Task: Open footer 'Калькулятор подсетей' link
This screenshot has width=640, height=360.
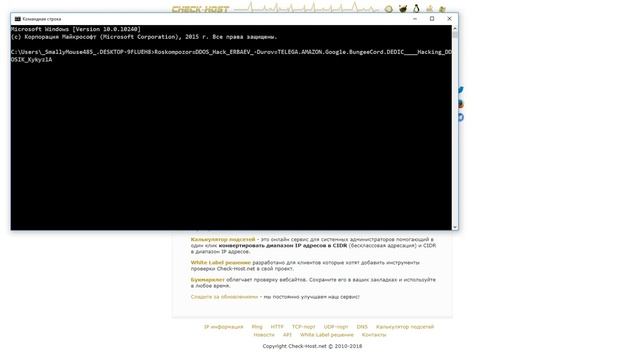Action: [x=405, y=327]
